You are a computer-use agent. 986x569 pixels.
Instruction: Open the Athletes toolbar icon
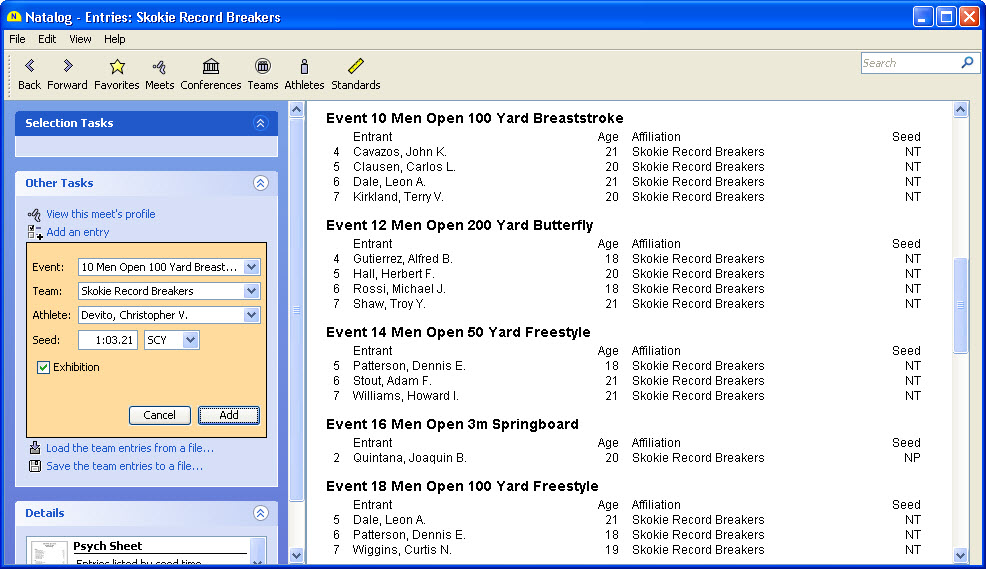coord(304,67)
